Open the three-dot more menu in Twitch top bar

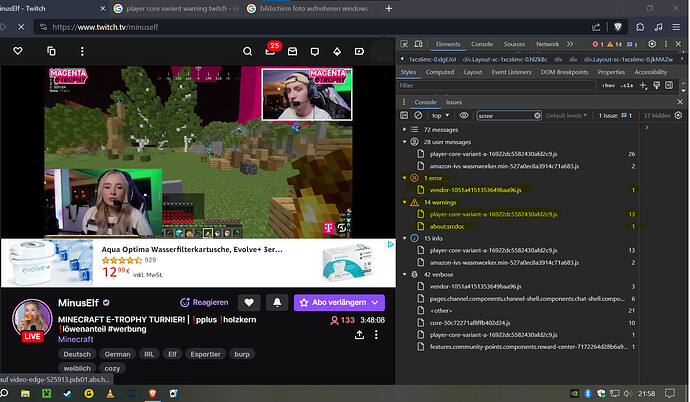82,51
